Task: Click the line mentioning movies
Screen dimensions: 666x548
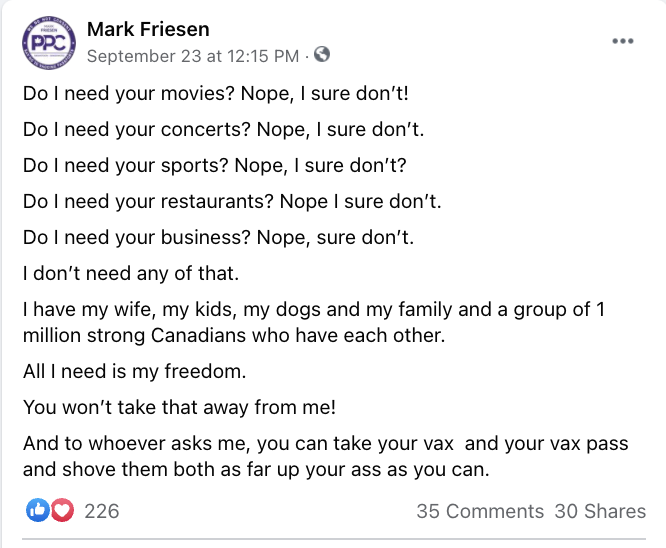Action: (x=216, y=94)
